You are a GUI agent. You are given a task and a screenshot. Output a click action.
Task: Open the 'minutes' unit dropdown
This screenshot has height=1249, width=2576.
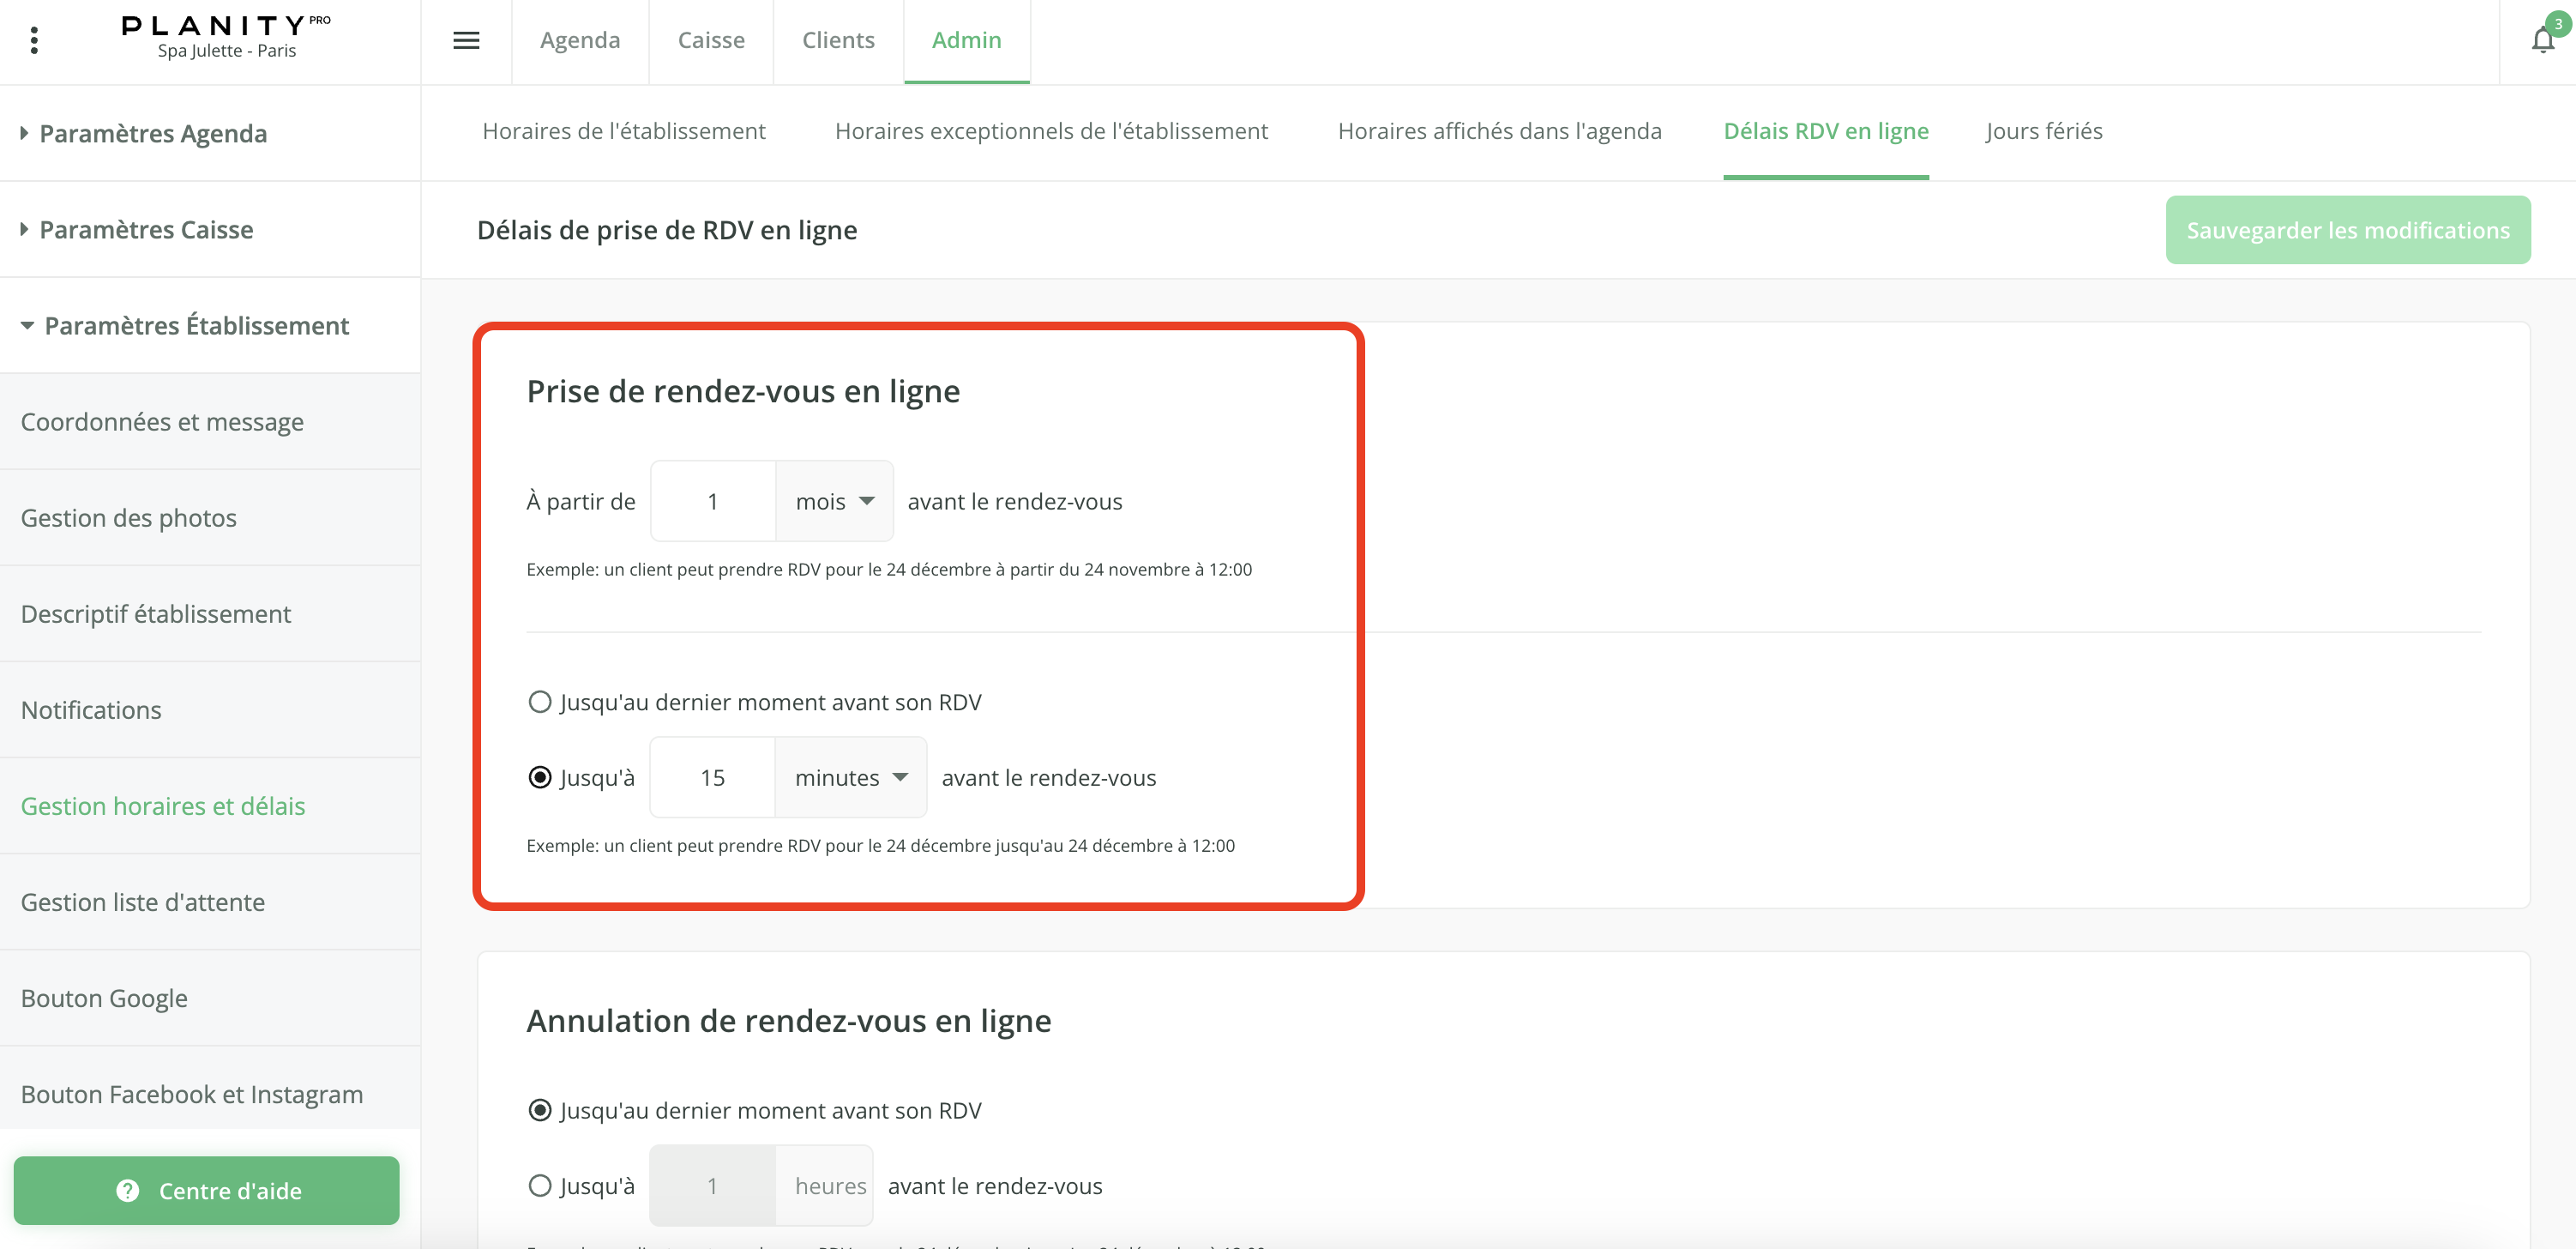click(851, 777)
